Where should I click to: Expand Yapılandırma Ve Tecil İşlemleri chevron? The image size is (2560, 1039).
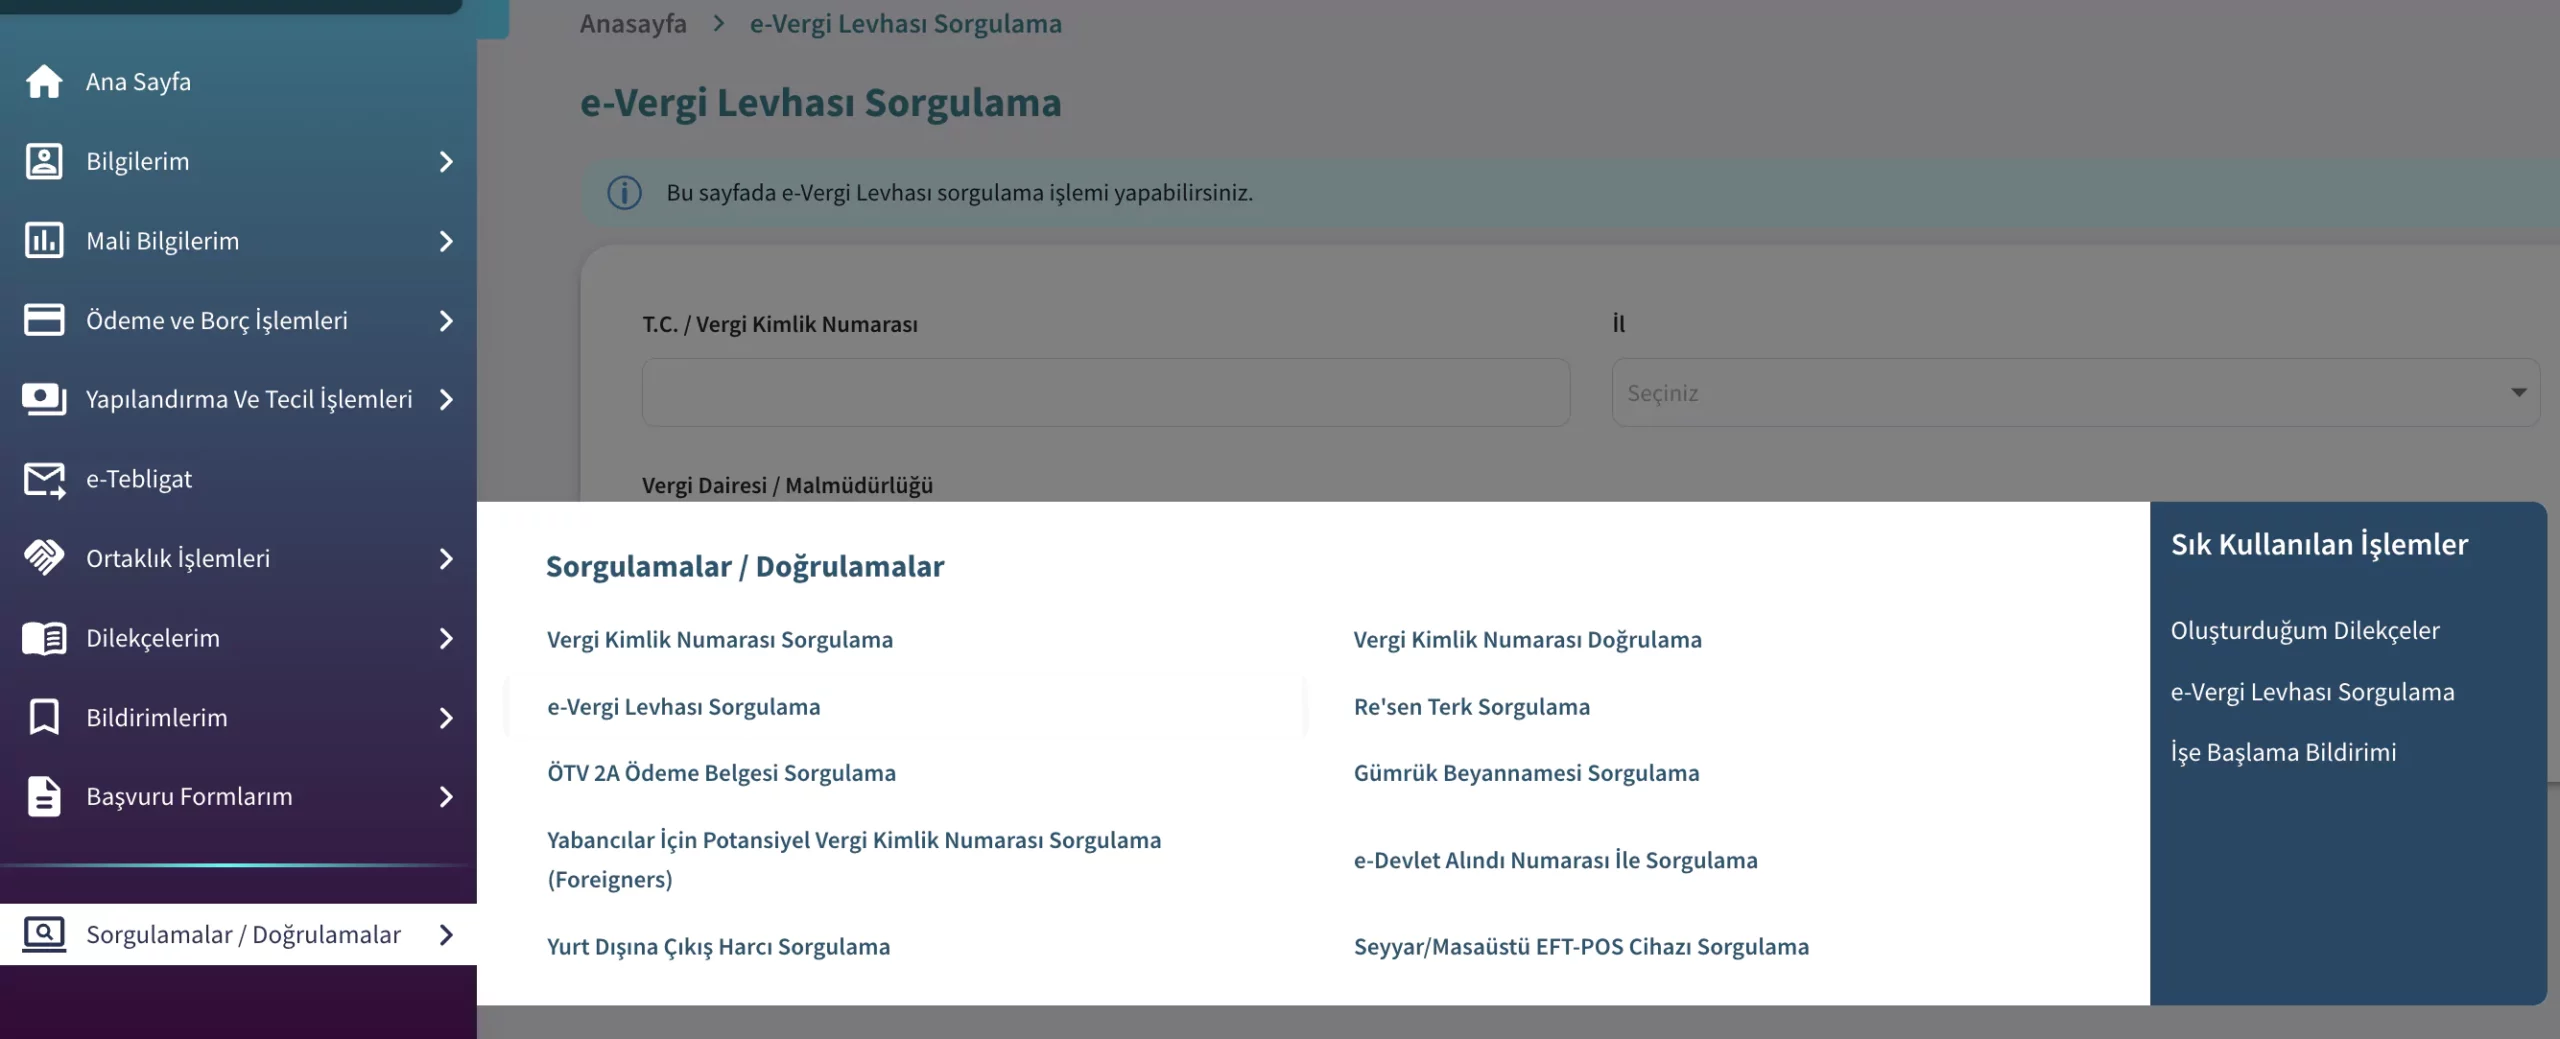pos(446,400)
